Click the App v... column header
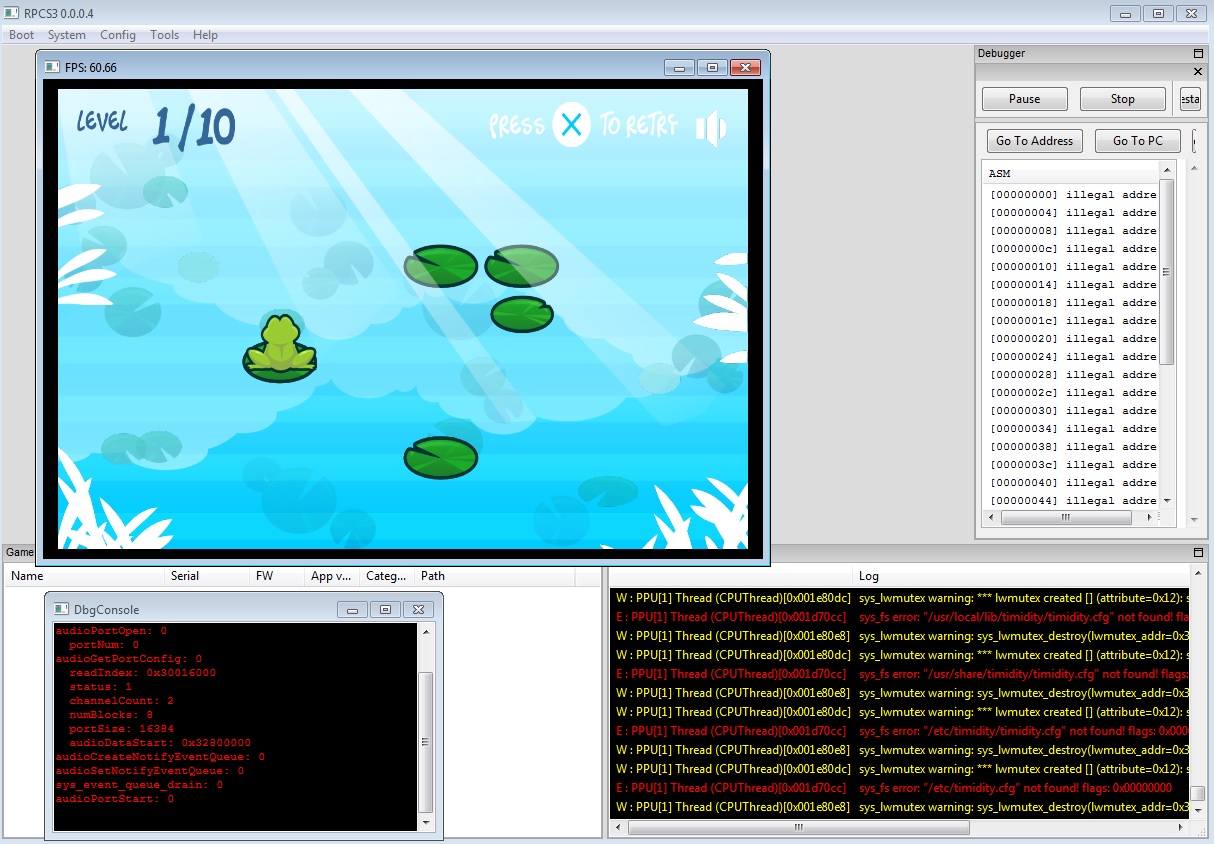Screen dimensions: 1214x844 (x=333, y=576)
